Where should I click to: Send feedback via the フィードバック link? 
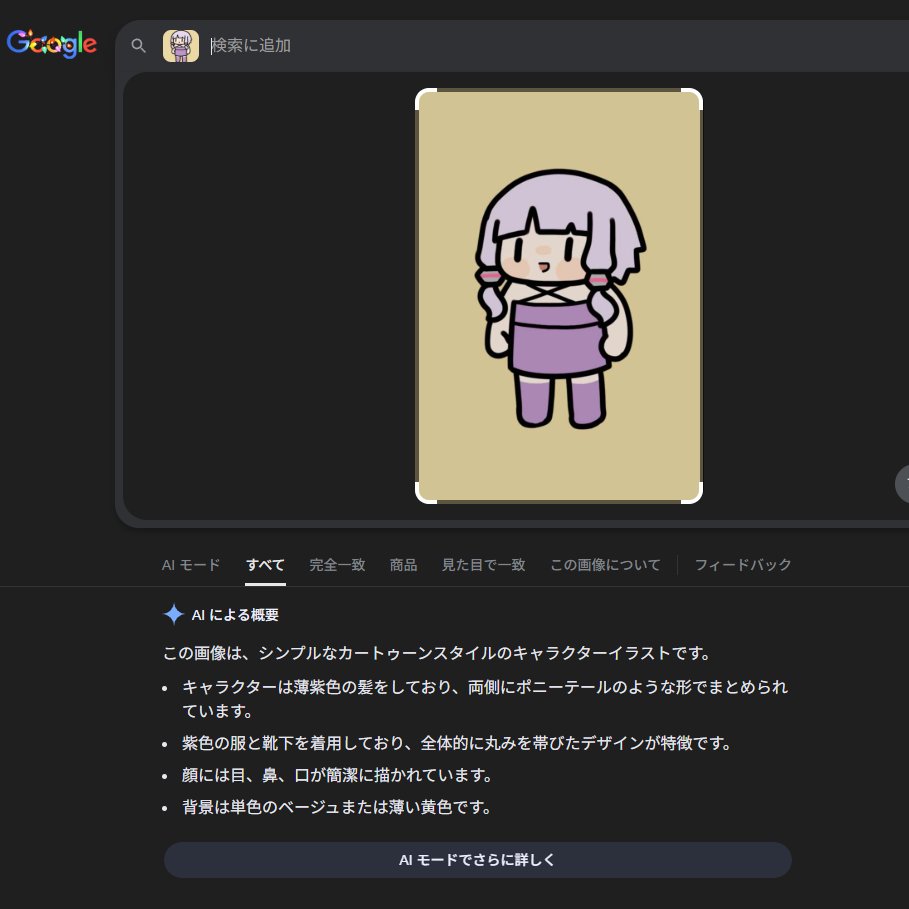743,564
